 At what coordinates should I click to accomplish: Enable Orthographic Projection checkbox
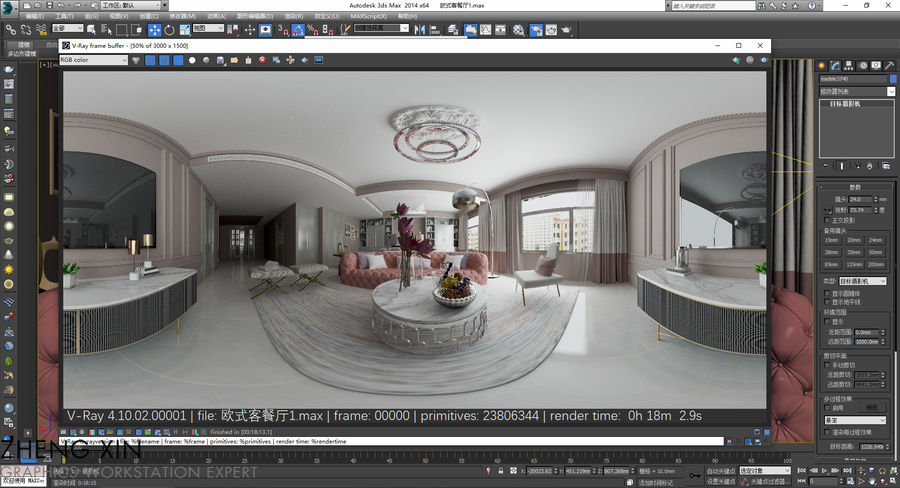click(827, 220)
